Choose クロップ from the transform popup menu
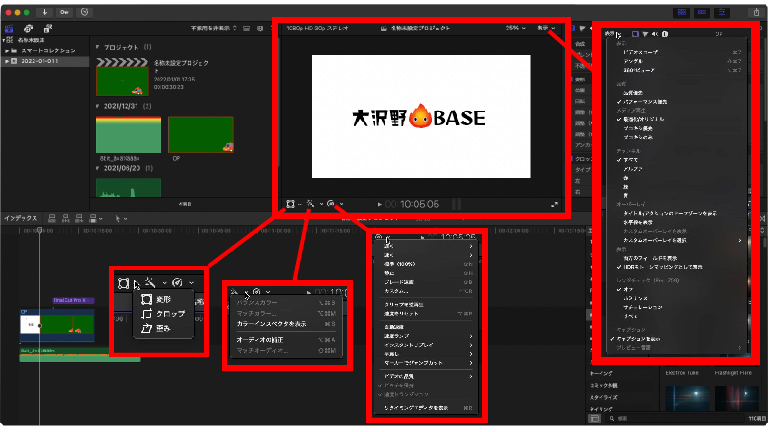Viewport: 768px width, 432px height. click(x=164, y=313)
